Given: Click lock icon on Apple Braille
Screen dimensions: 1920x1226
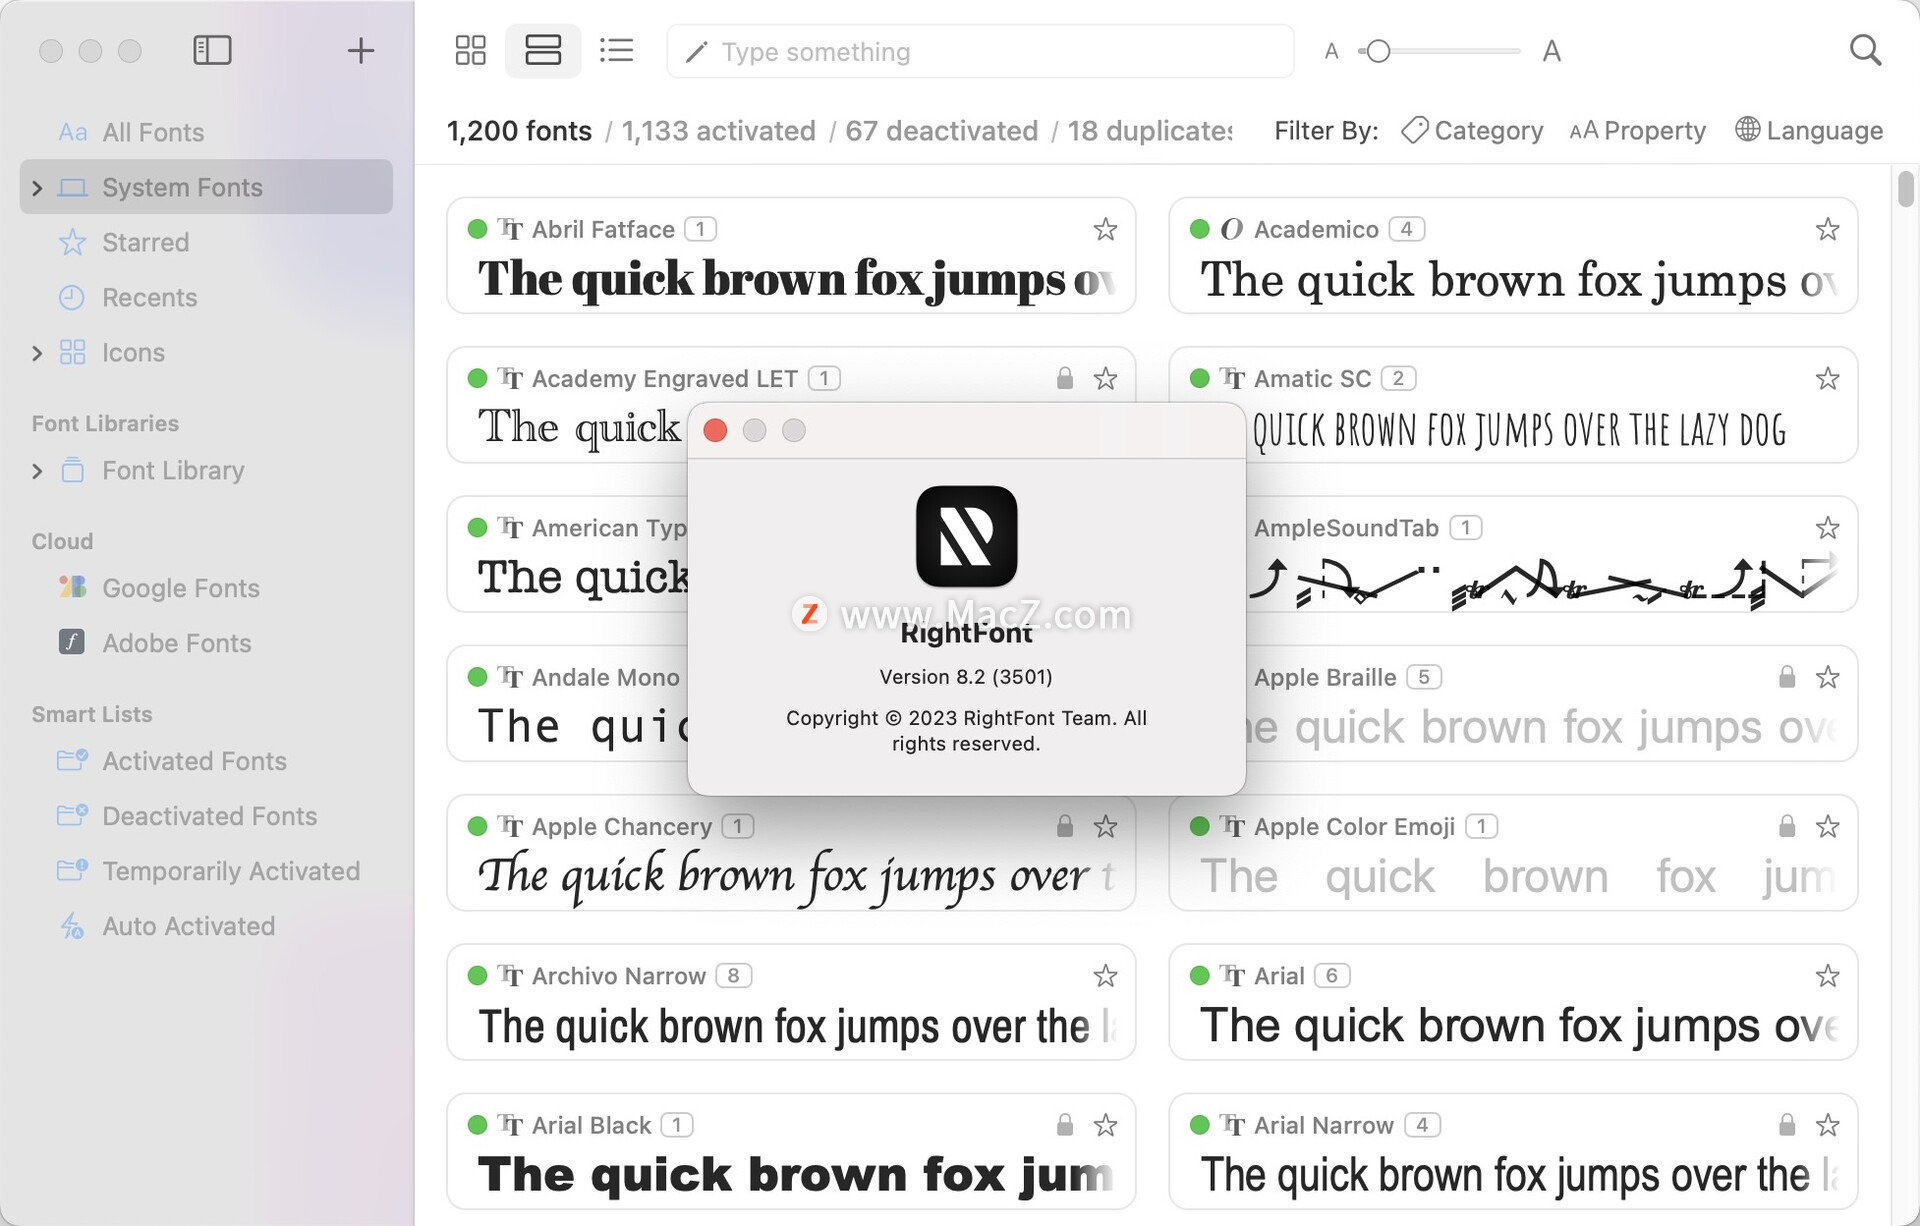Looking at the screenshot, I should [x=1787, y=677].
